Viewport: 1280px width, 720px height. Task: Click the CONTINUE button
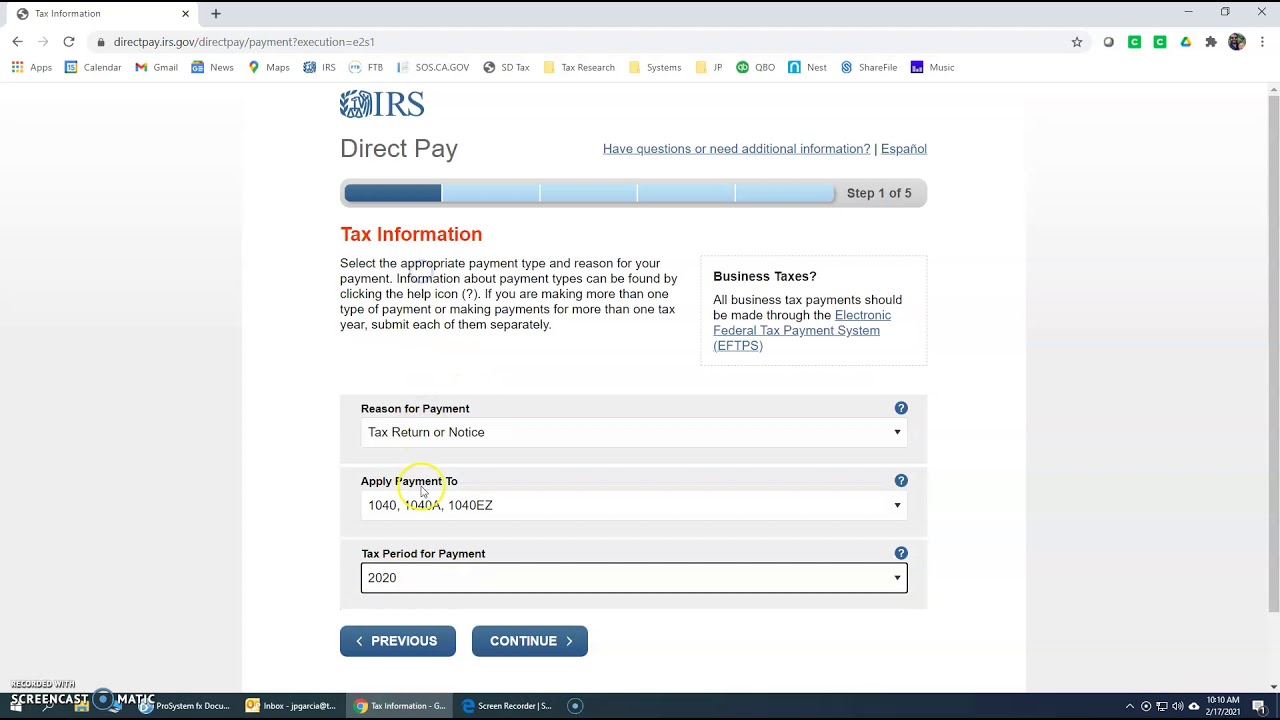[x=530, y=641]
